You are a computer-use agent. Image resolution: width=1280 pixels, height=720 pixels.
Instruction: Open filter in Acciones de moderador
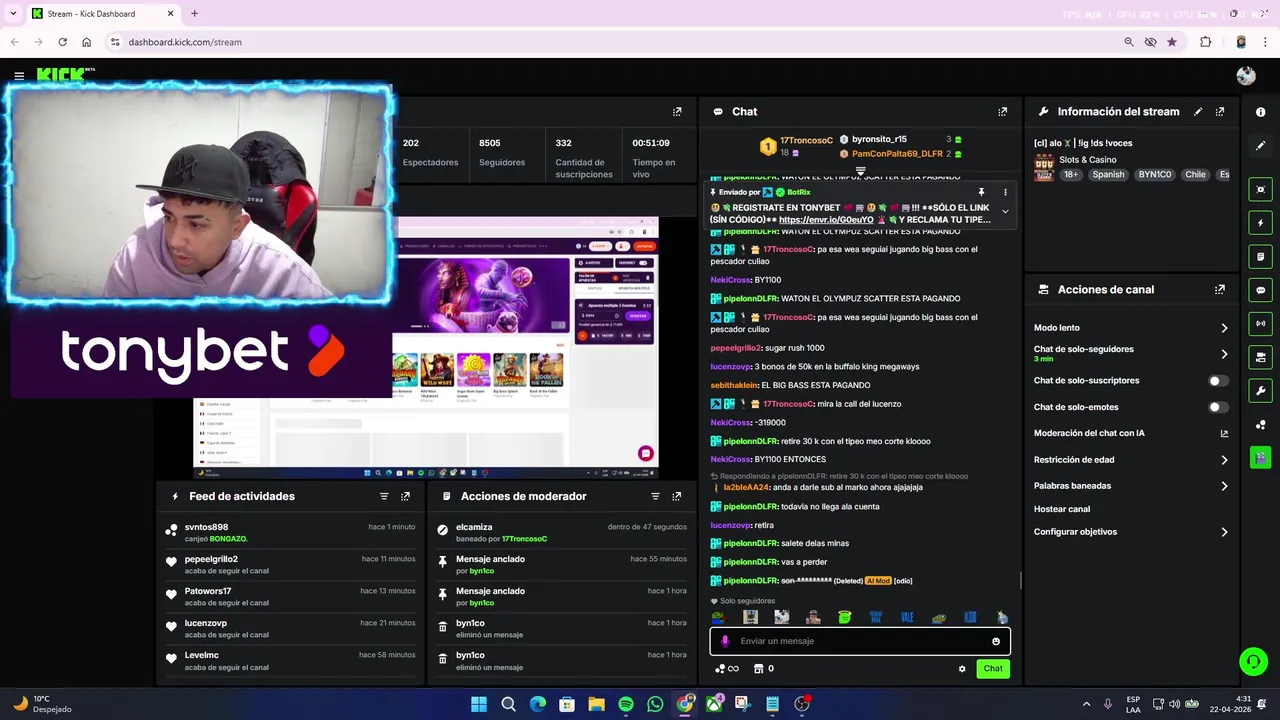pos(655,496)
